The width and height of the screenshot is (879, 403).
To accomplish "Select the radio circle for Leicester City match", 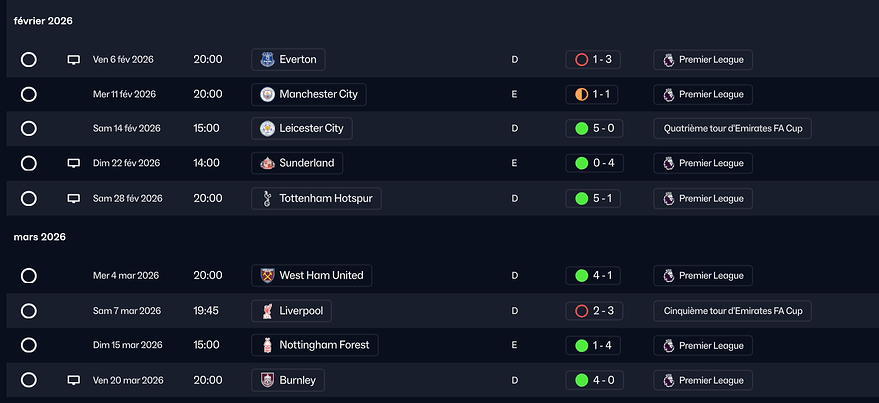I will [x=29, y=129].
